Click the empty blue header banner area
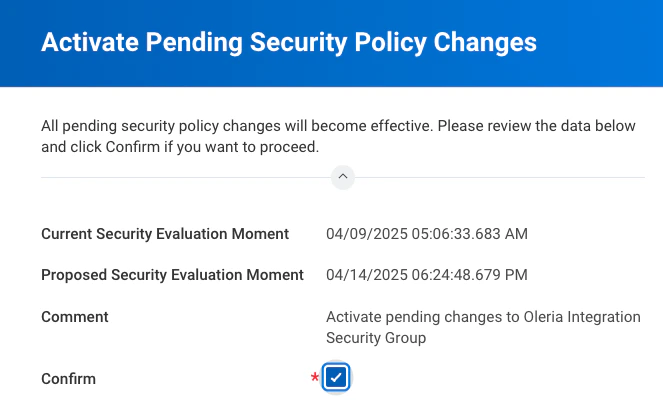The image size is (663, 405). tap(600, 42)
